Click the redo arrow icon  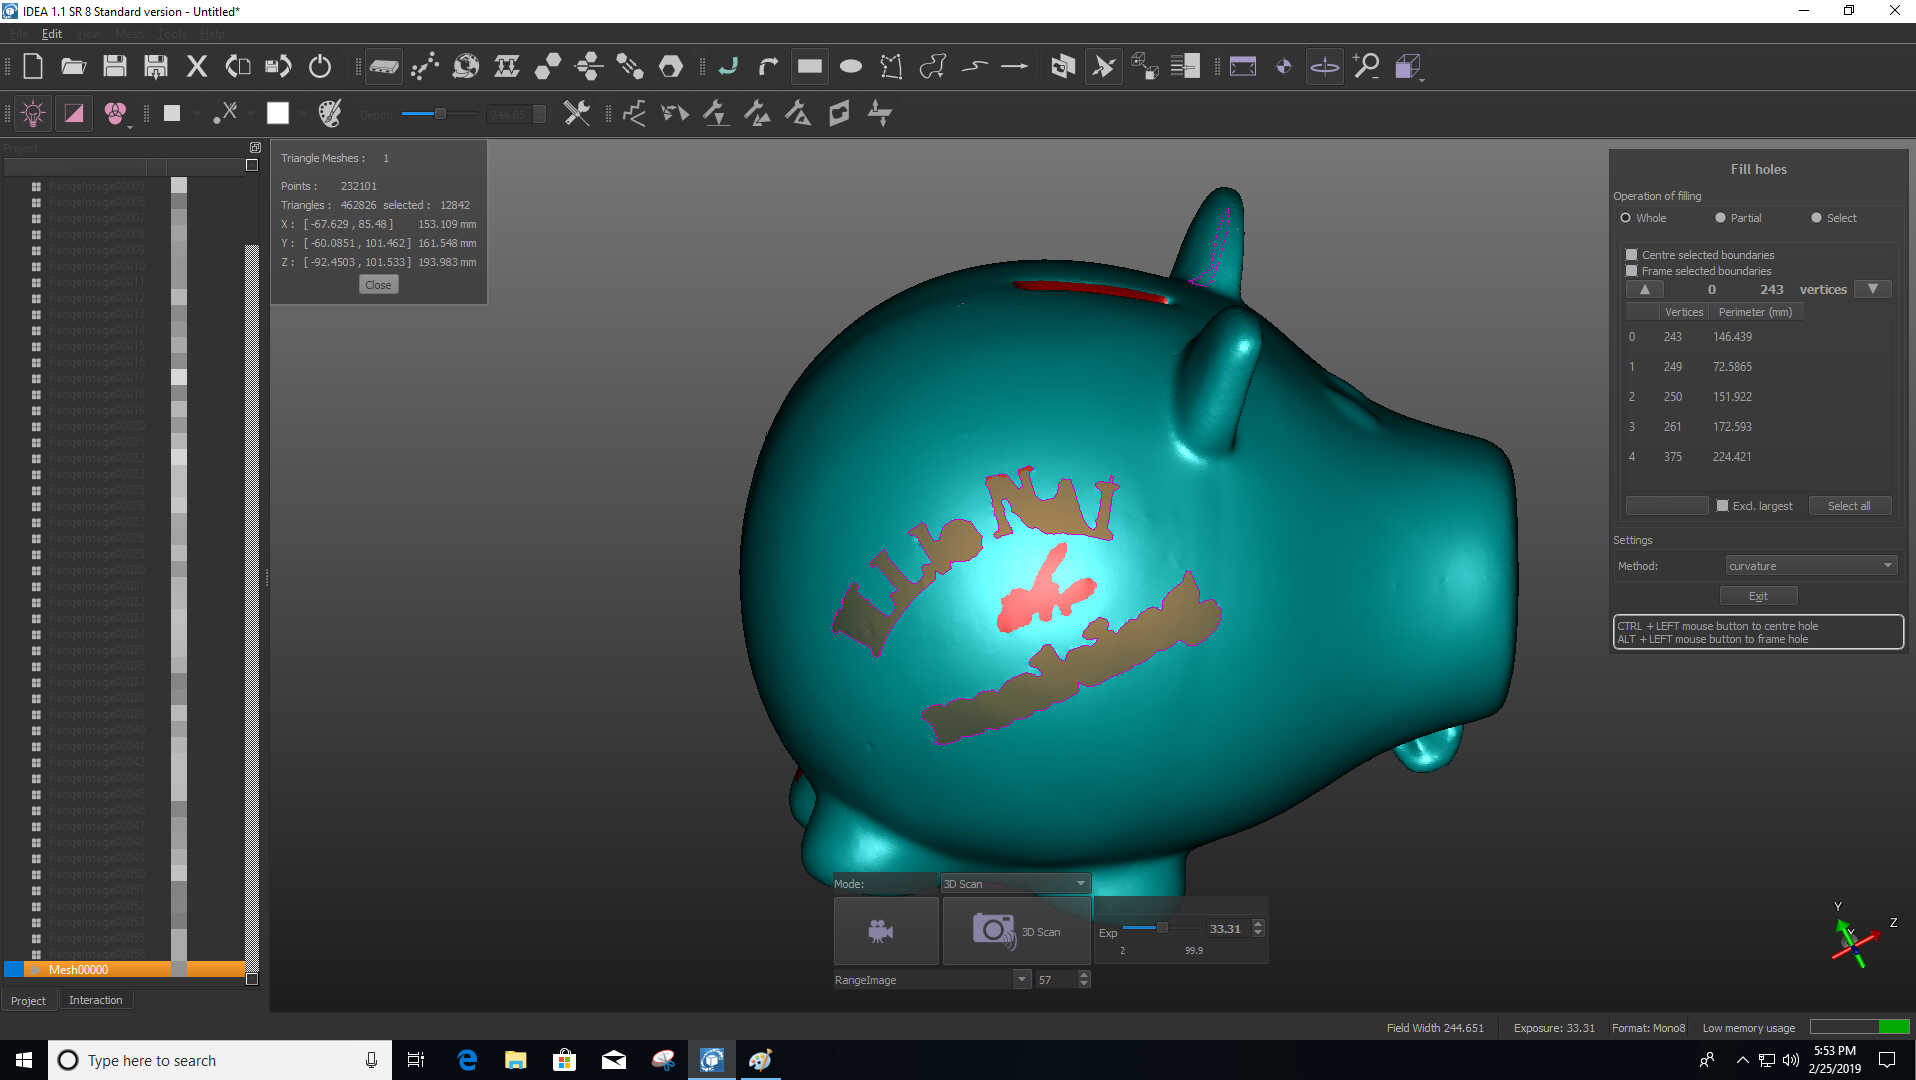768,67
